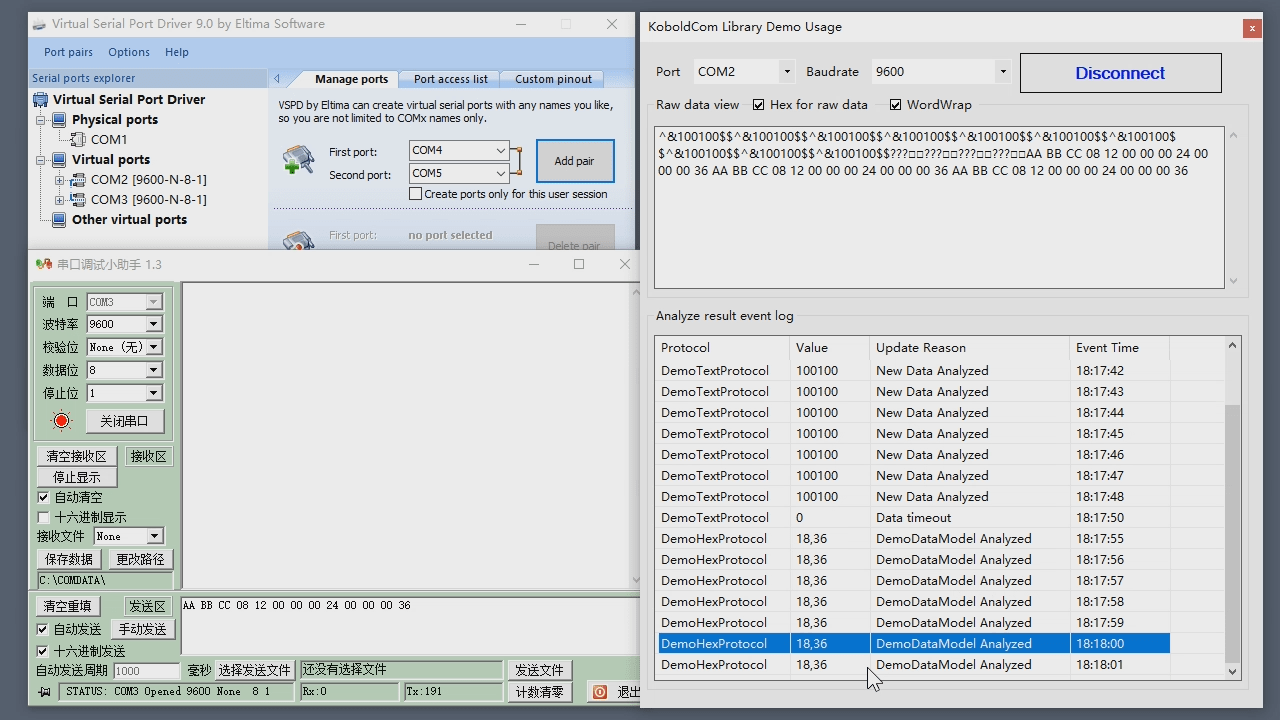Screen dimensions: 1280x720
Task: Click the 发送文件 button
Action: [x=539, y=670]
